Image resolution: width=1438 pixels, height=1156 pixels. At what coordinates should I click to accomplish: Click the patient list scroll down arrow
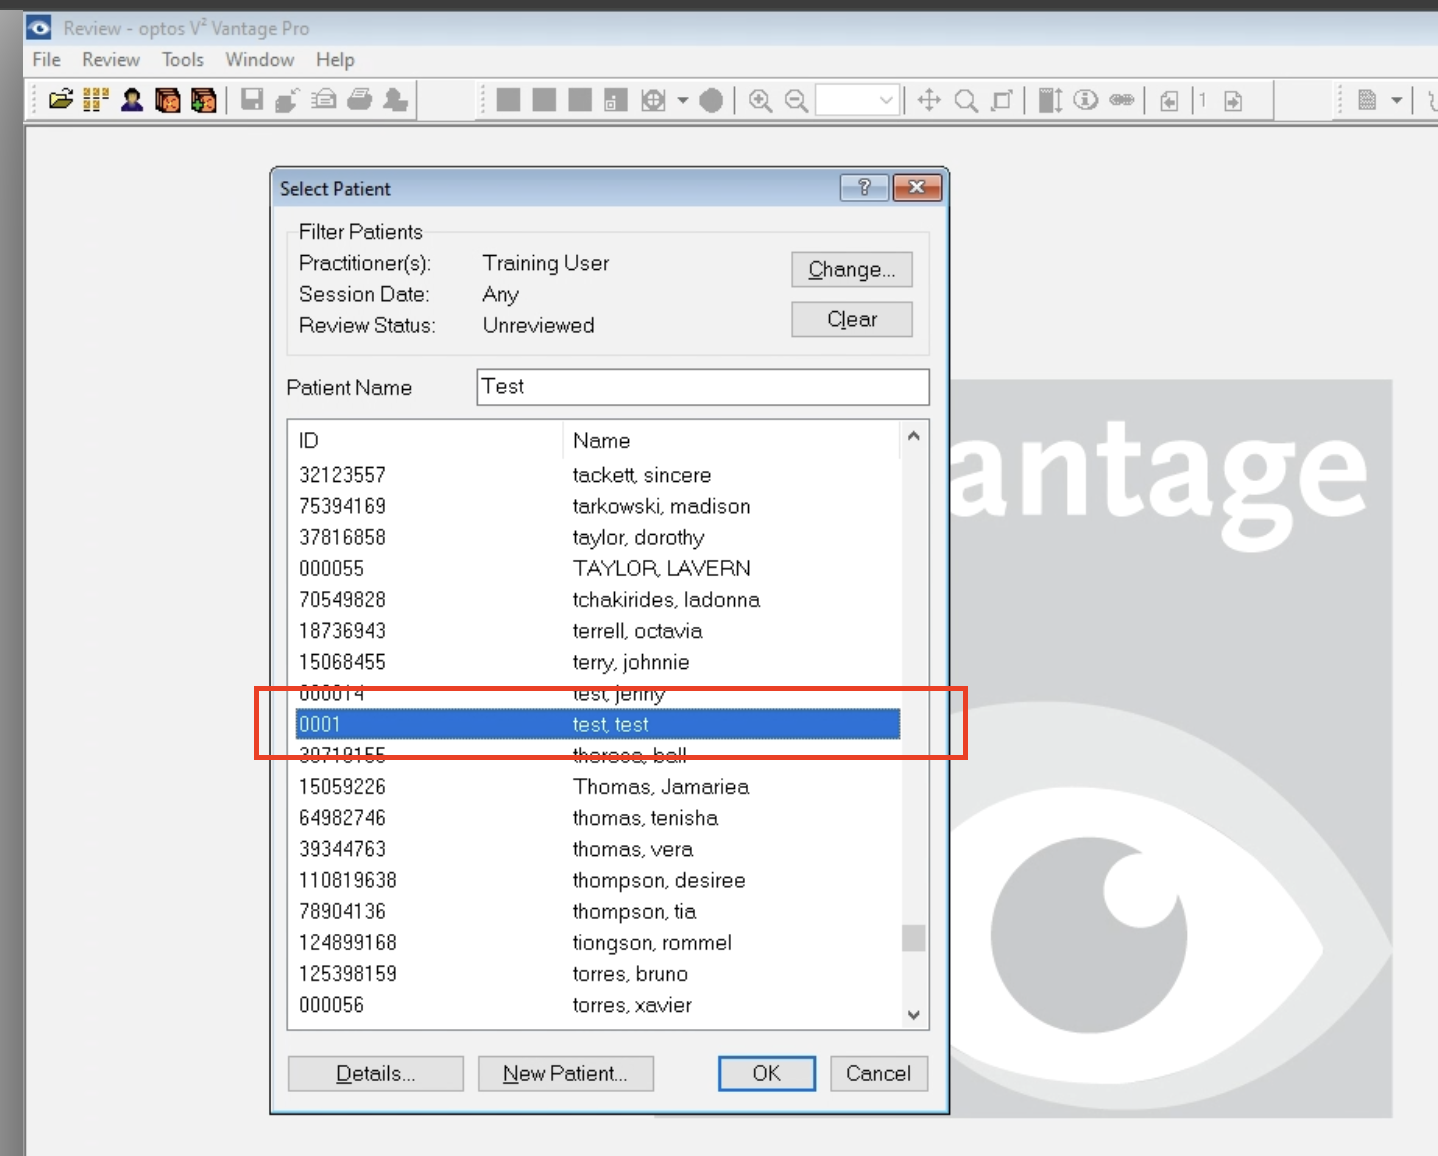913,1014
